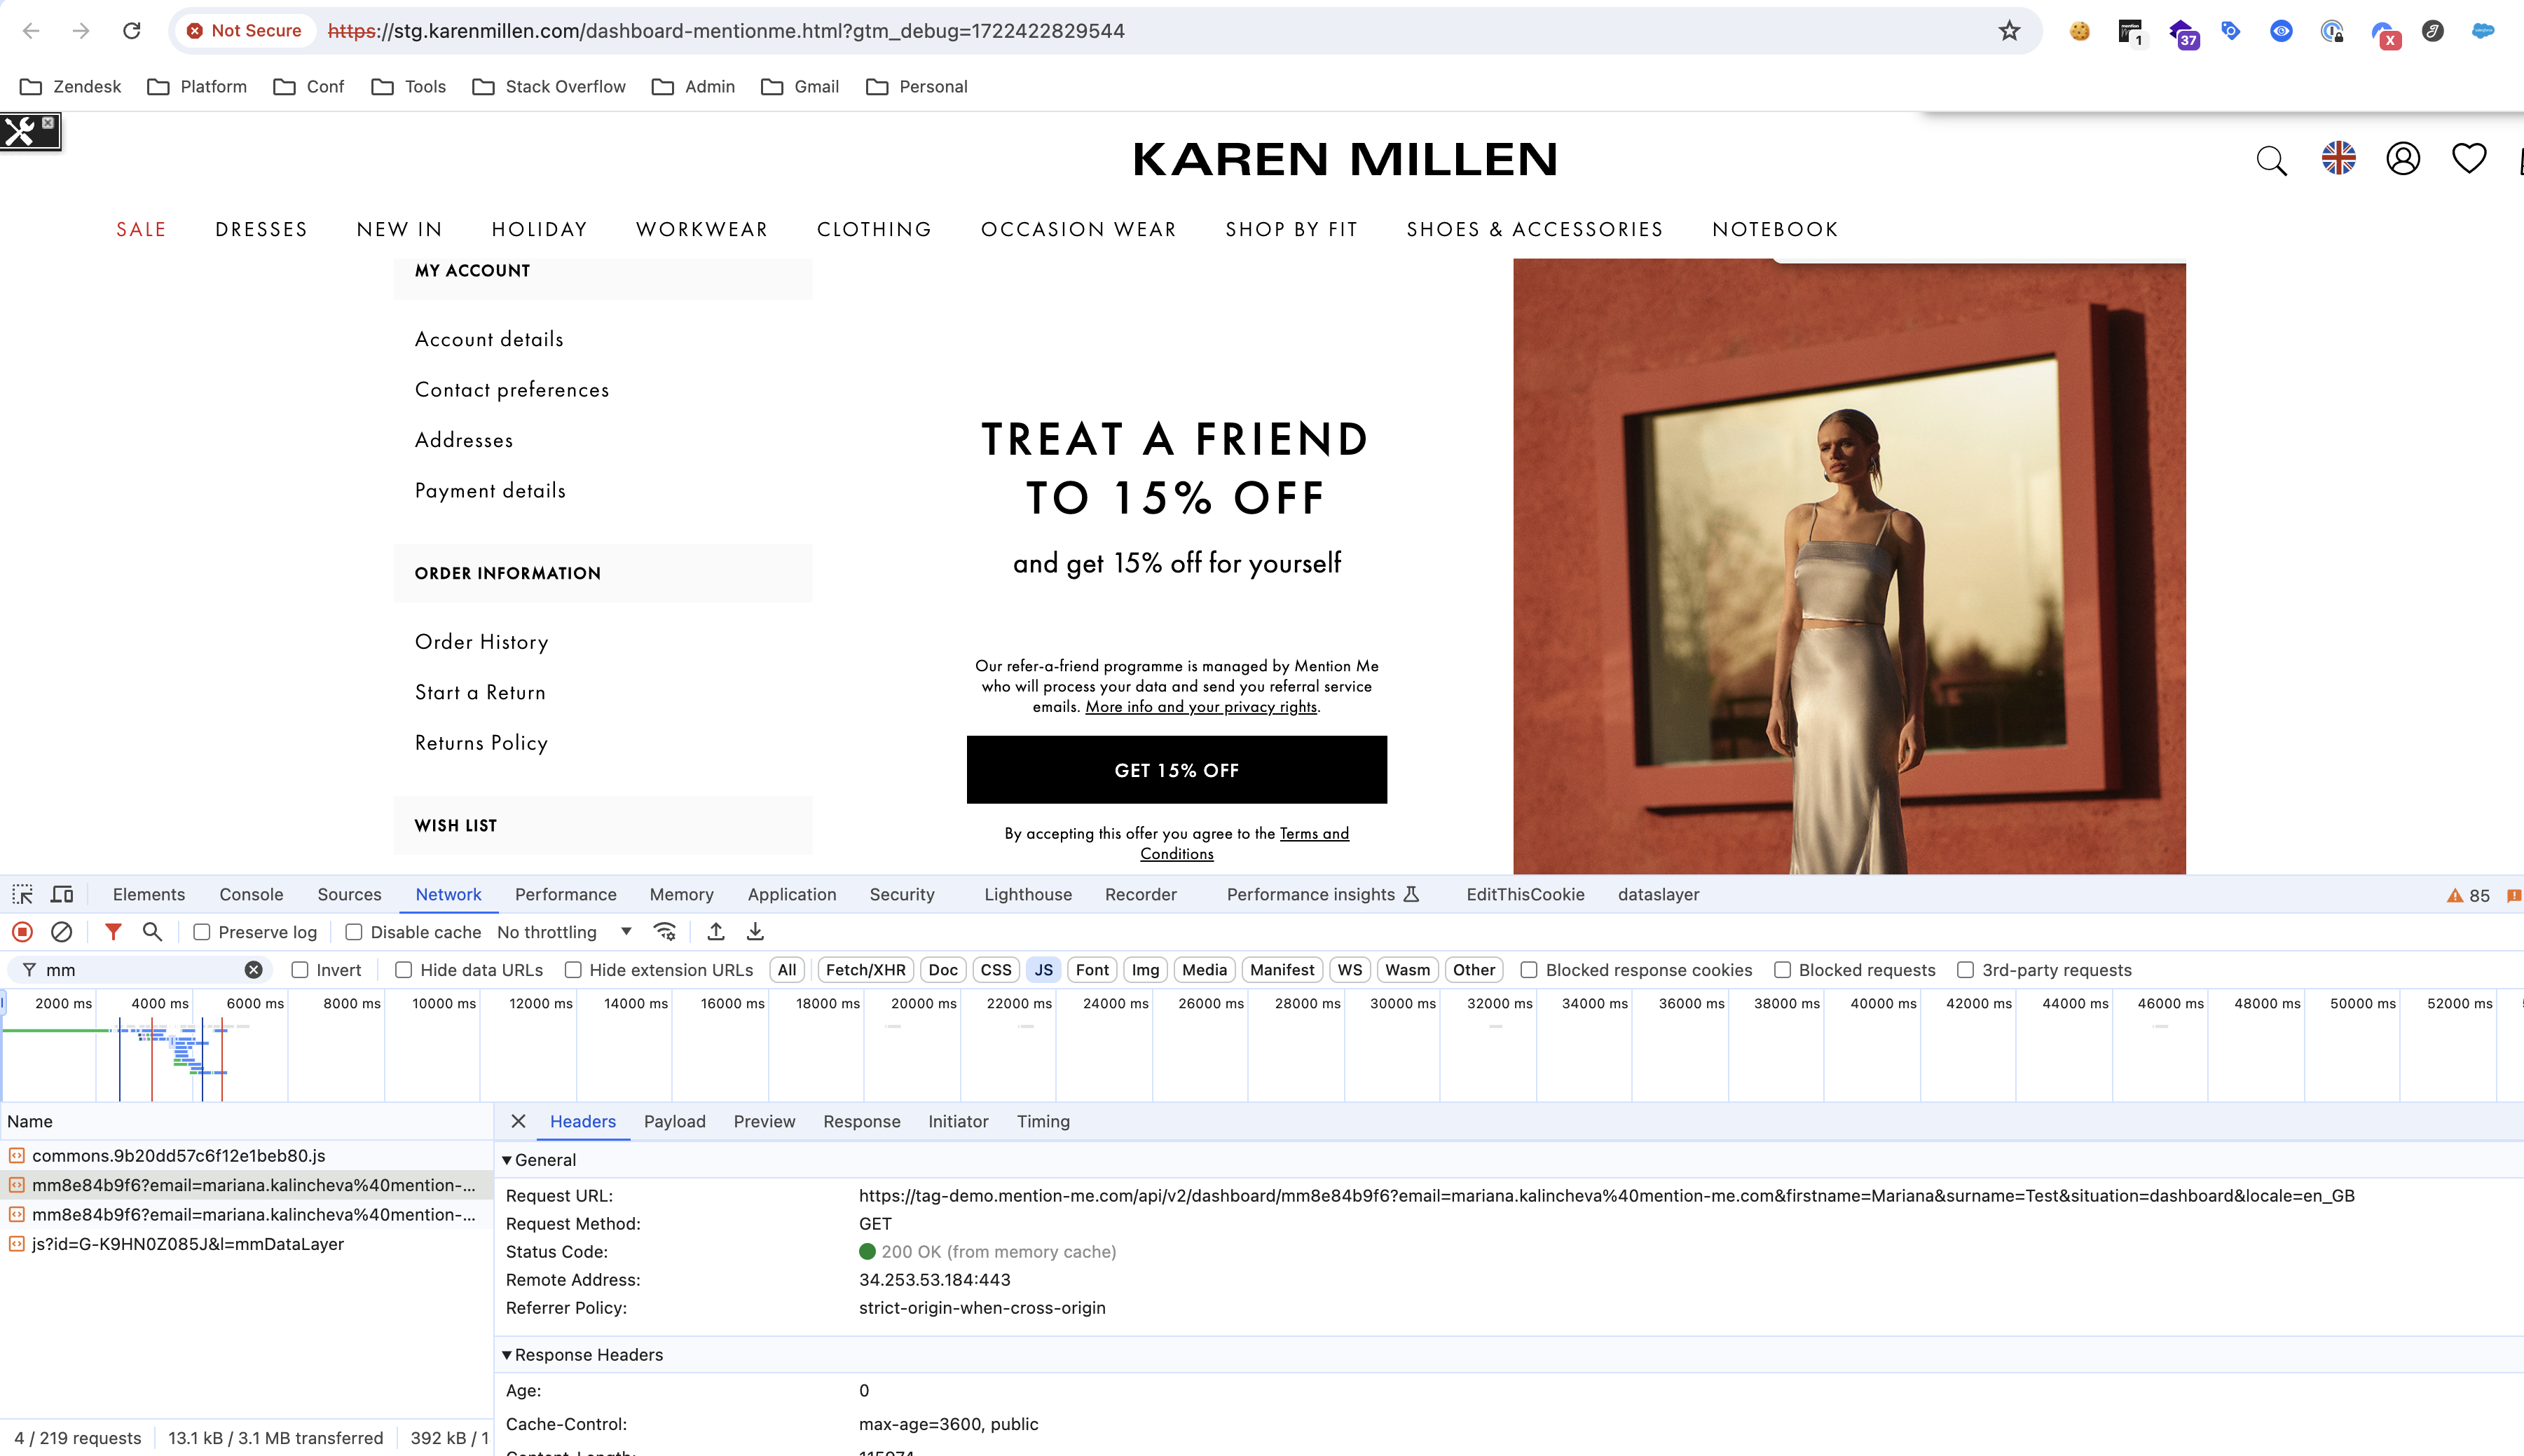Enable the Disable cache checkbox
This screenshot has height=1456, width=2524.
(353, 932)
